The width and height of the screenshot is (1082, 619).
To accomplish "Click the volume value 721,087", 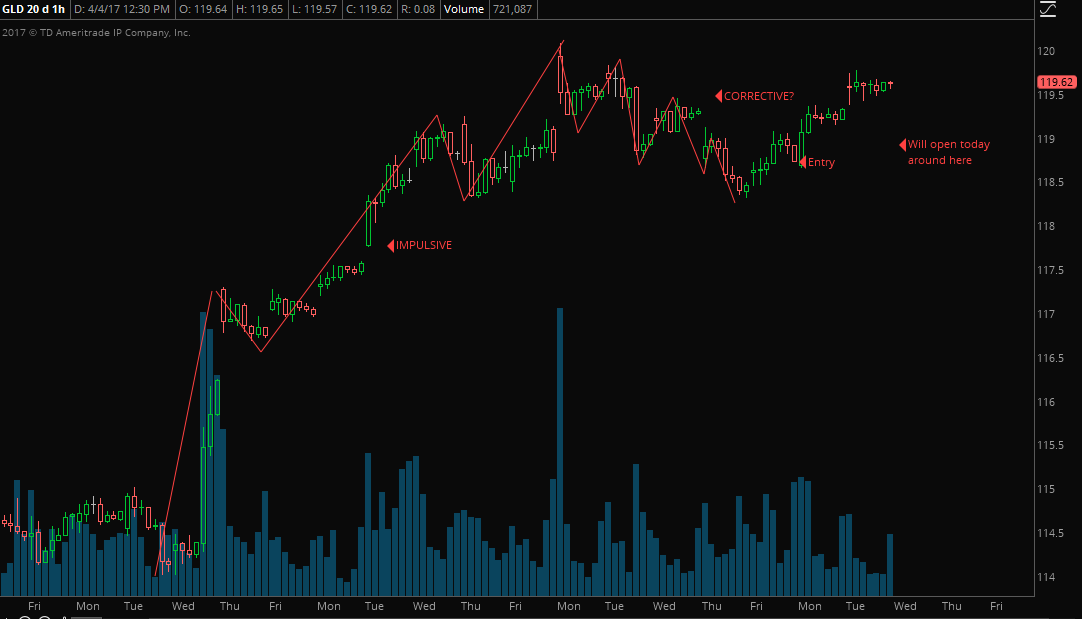I will pos(512,9).
